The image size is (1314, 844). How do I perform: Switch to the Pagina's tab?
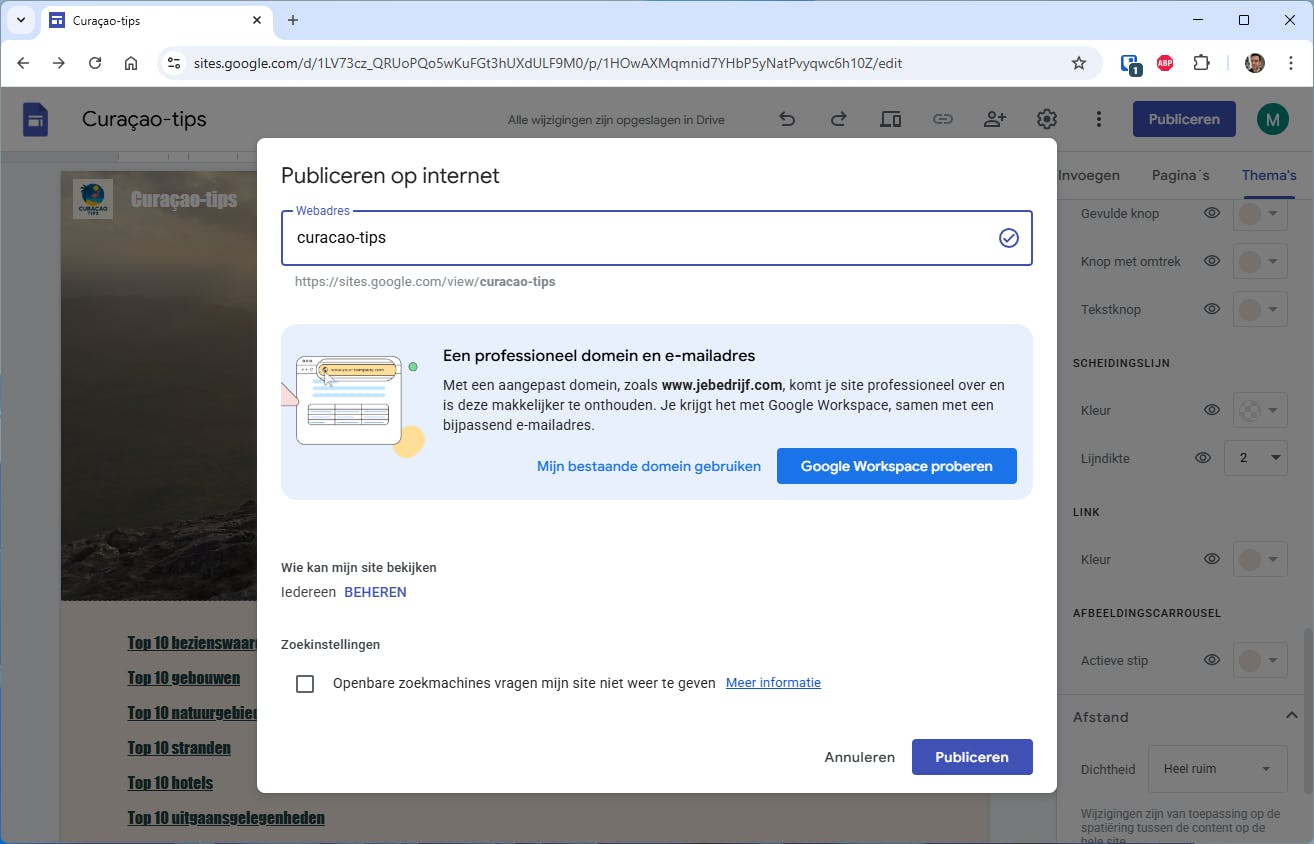pyautogui.click(x=1181, y=175)
